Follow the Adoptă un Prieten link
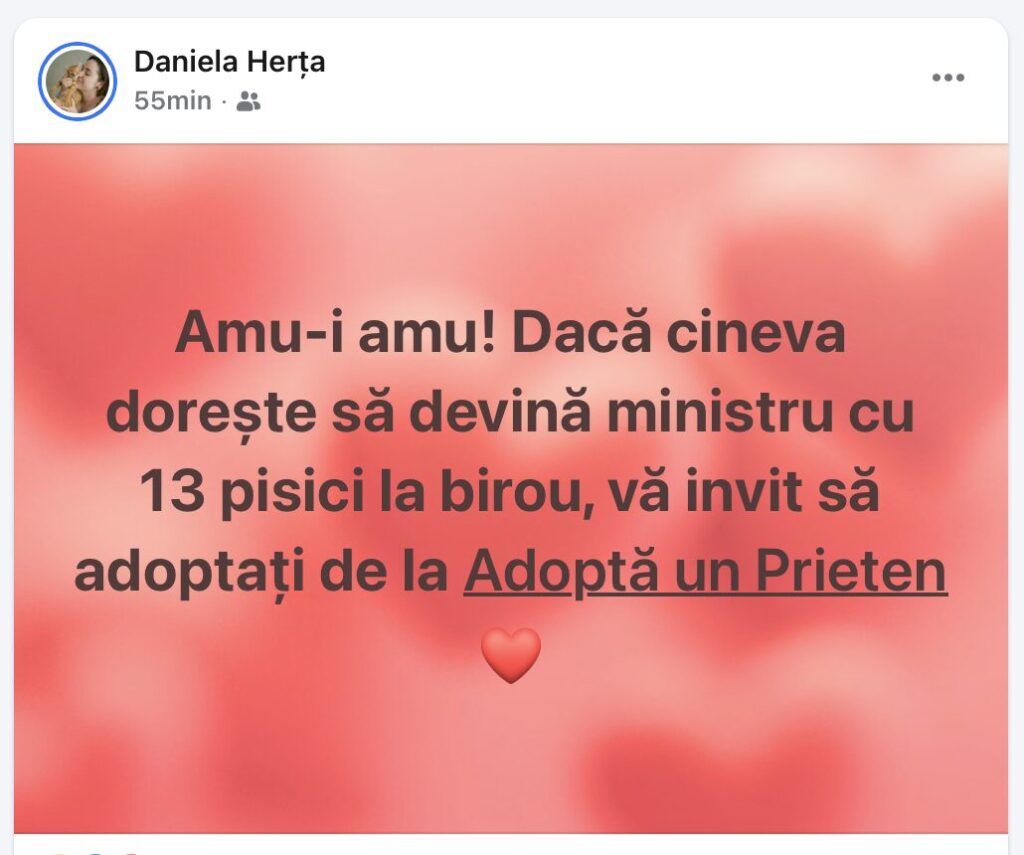The image size is (1024, 855). [705, 572]
